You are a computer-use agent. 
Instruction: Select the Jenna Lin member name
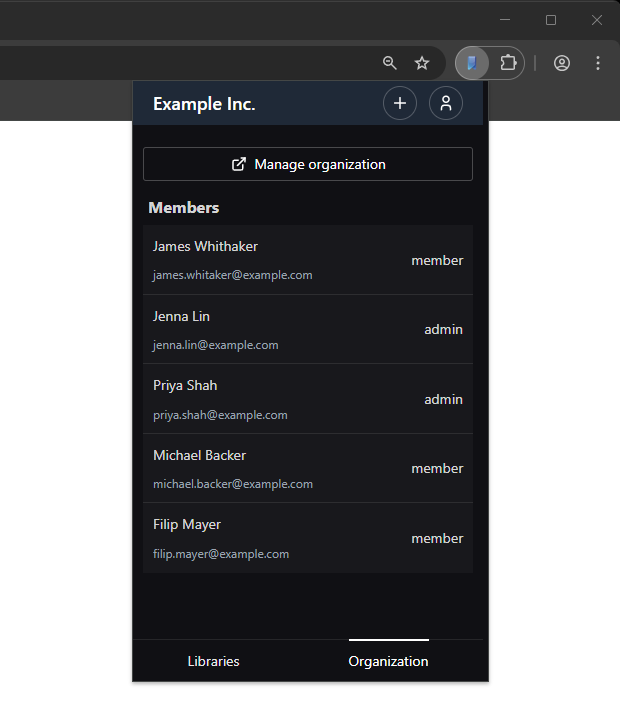coord(181,316)
